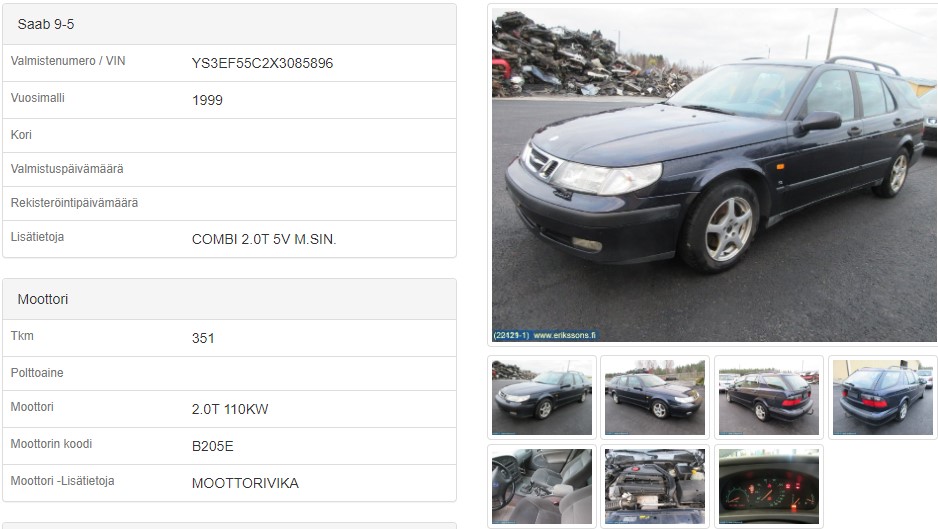Click the Tkm value 351
The height and width of the screenshot is (529, 938).
(x=203, y=339)
